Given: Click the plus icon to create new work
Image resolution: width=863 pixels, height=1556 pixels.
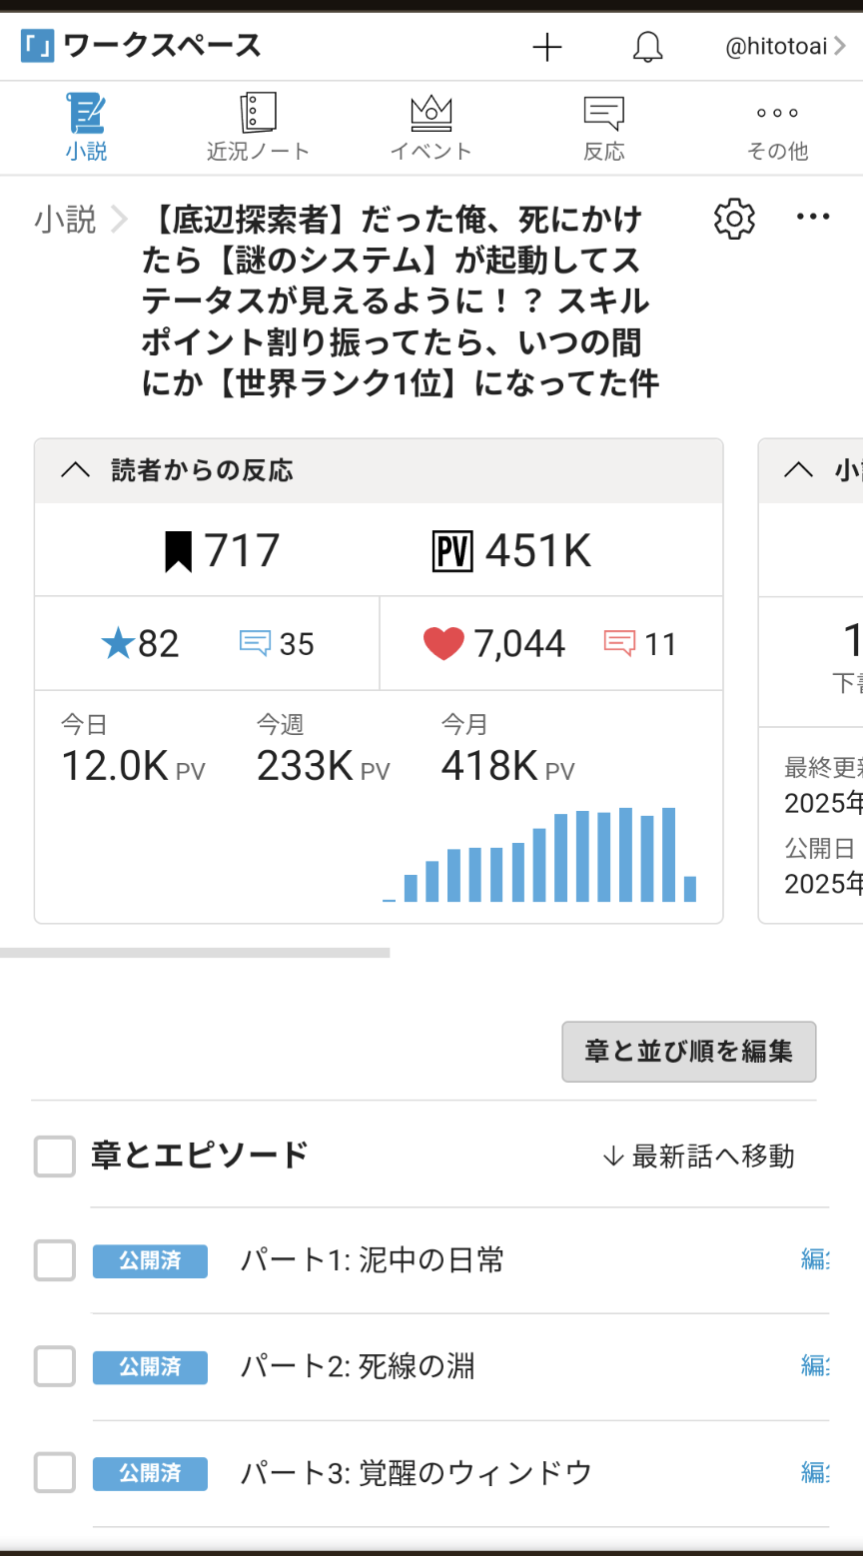Looking at the screenshot, I should point(547,47).
